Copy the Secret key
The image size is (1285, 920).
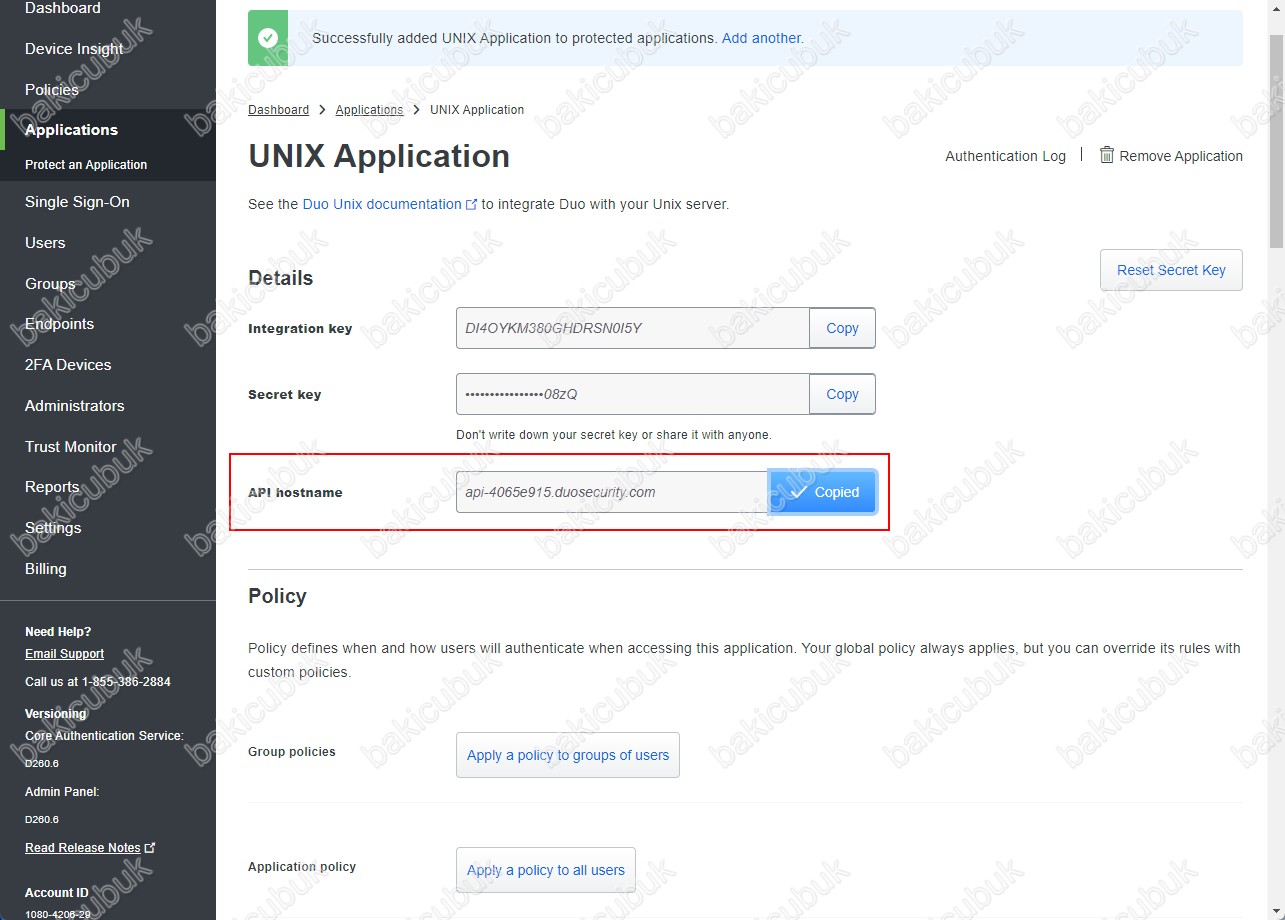(842, 394)
